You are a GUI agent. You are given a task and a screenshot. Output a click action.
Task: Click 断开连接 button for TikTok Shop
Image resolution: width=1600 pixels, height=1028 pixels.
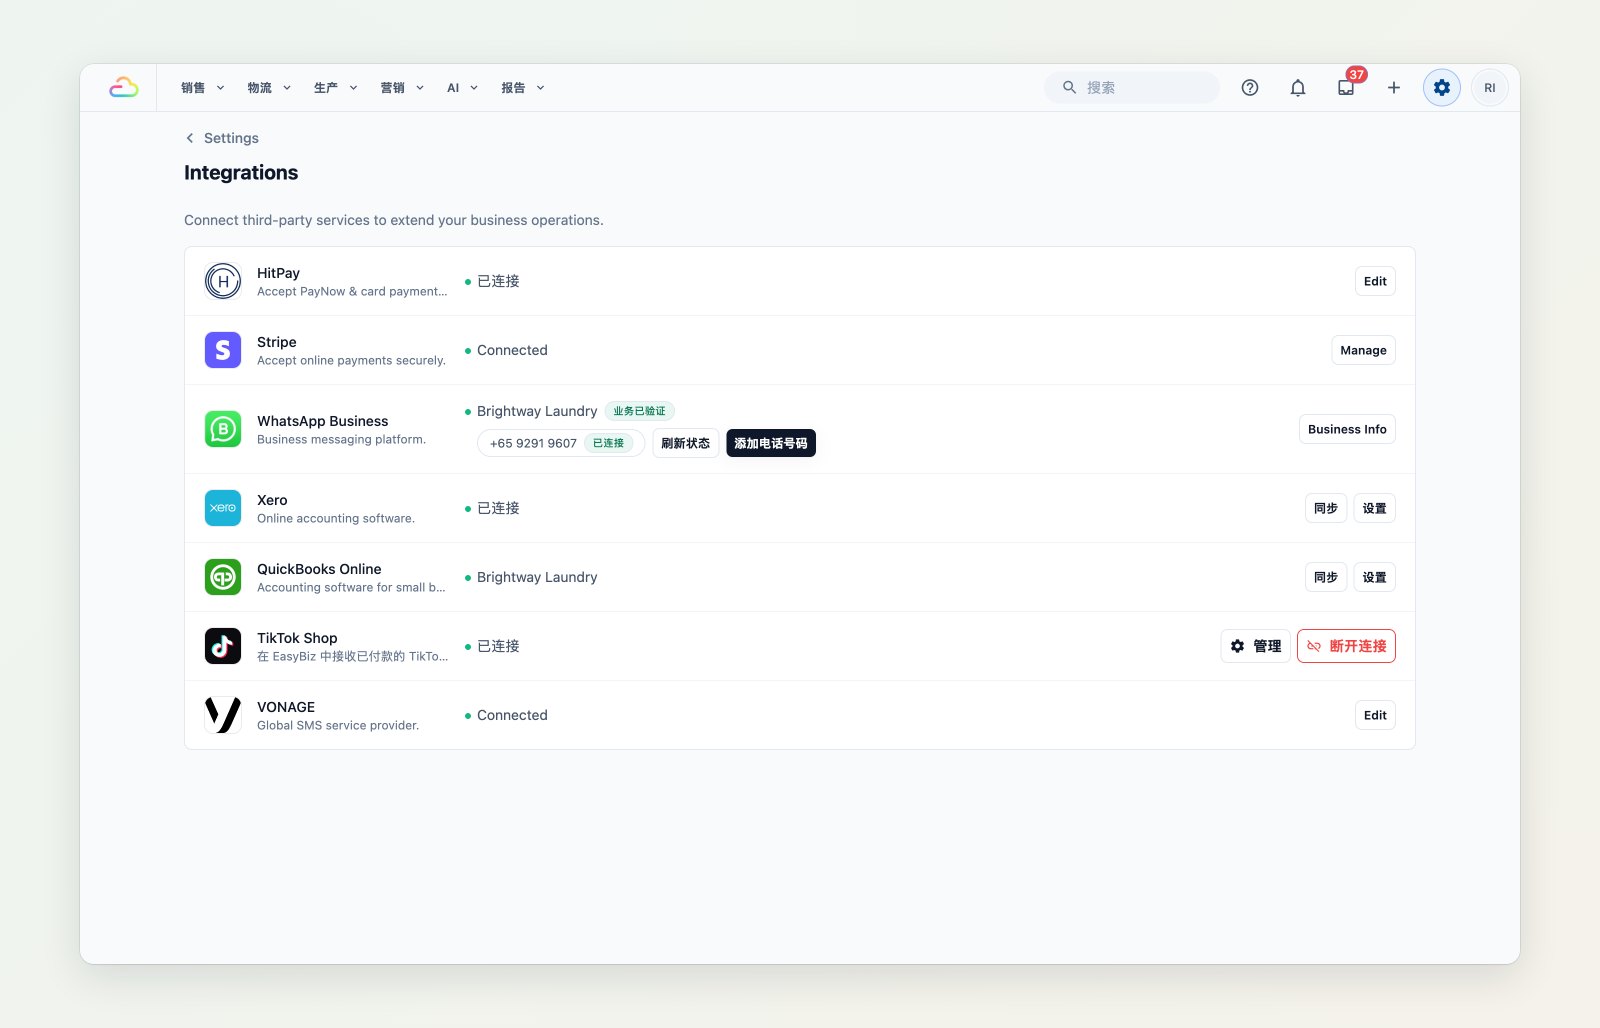(x=1346, y=646)
